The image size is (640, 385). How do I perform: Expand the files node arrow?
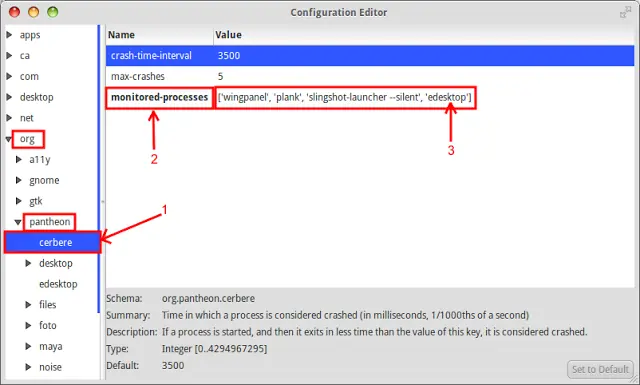(28, 305)
